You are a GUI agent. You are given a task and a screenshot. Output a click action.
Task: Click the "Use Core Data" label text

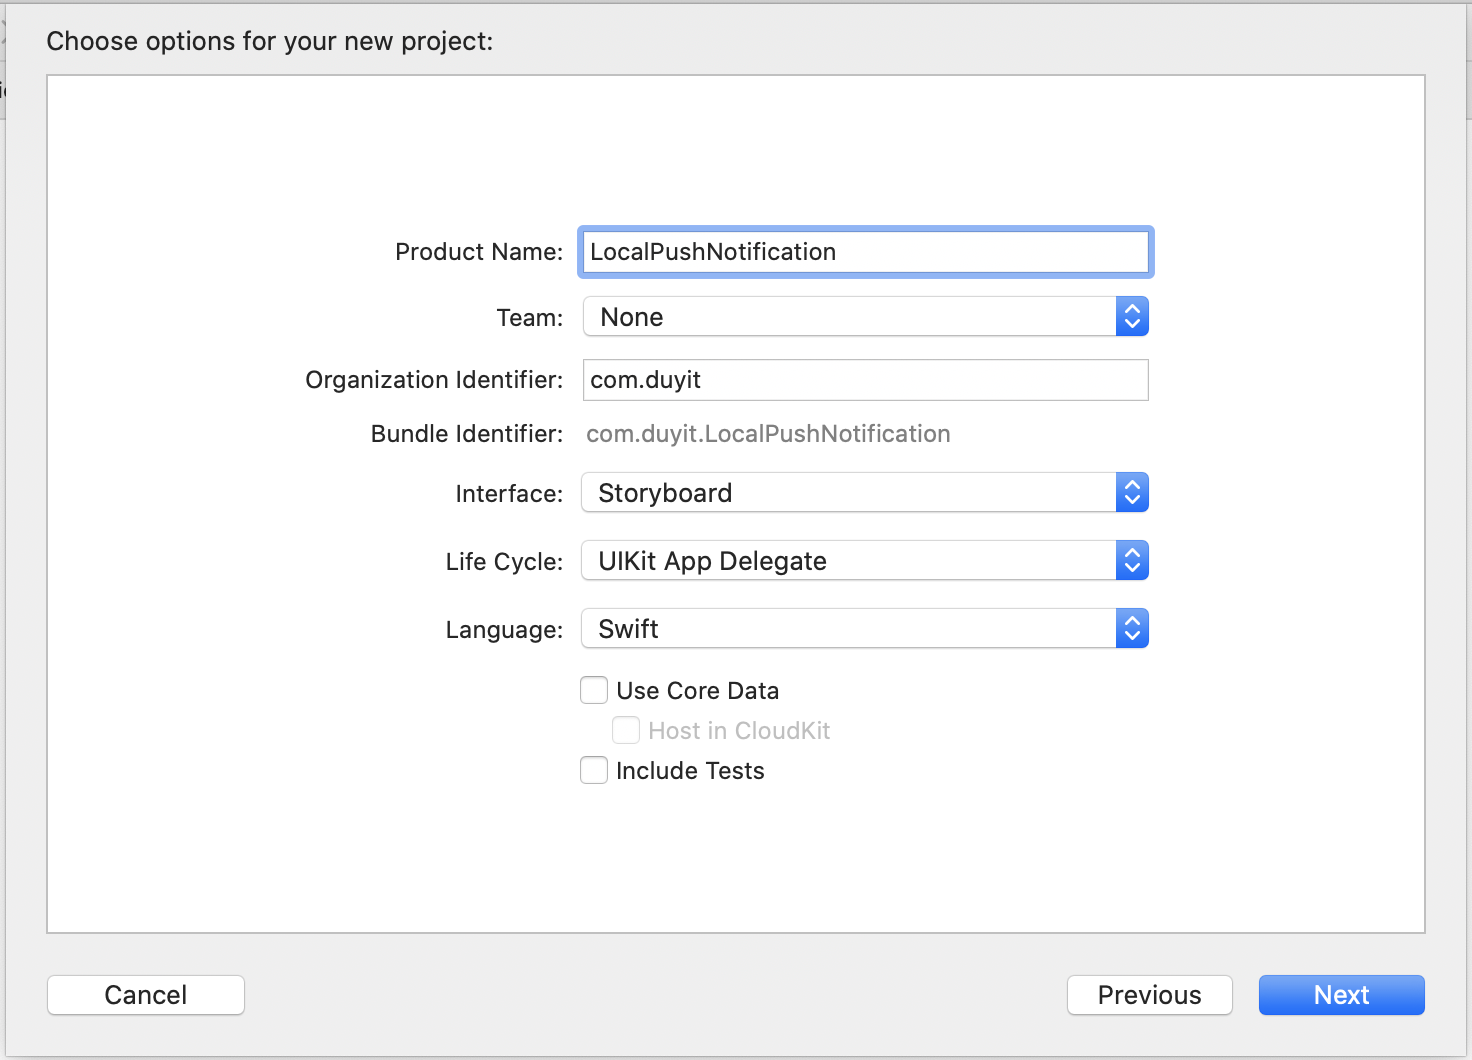pyautogui.click(x=697, y=691)
